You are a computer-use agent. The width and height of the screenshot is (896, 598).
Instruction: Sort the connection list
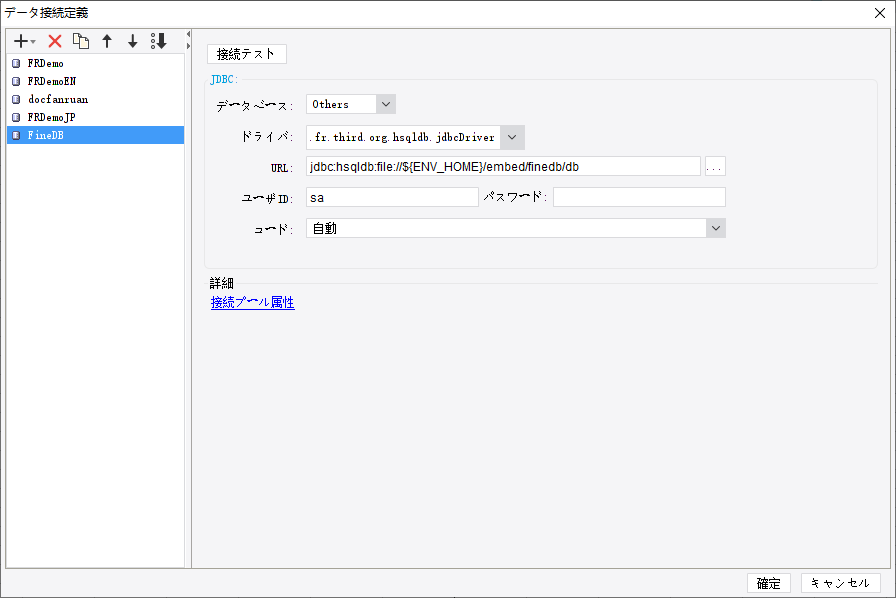[157, 41]
